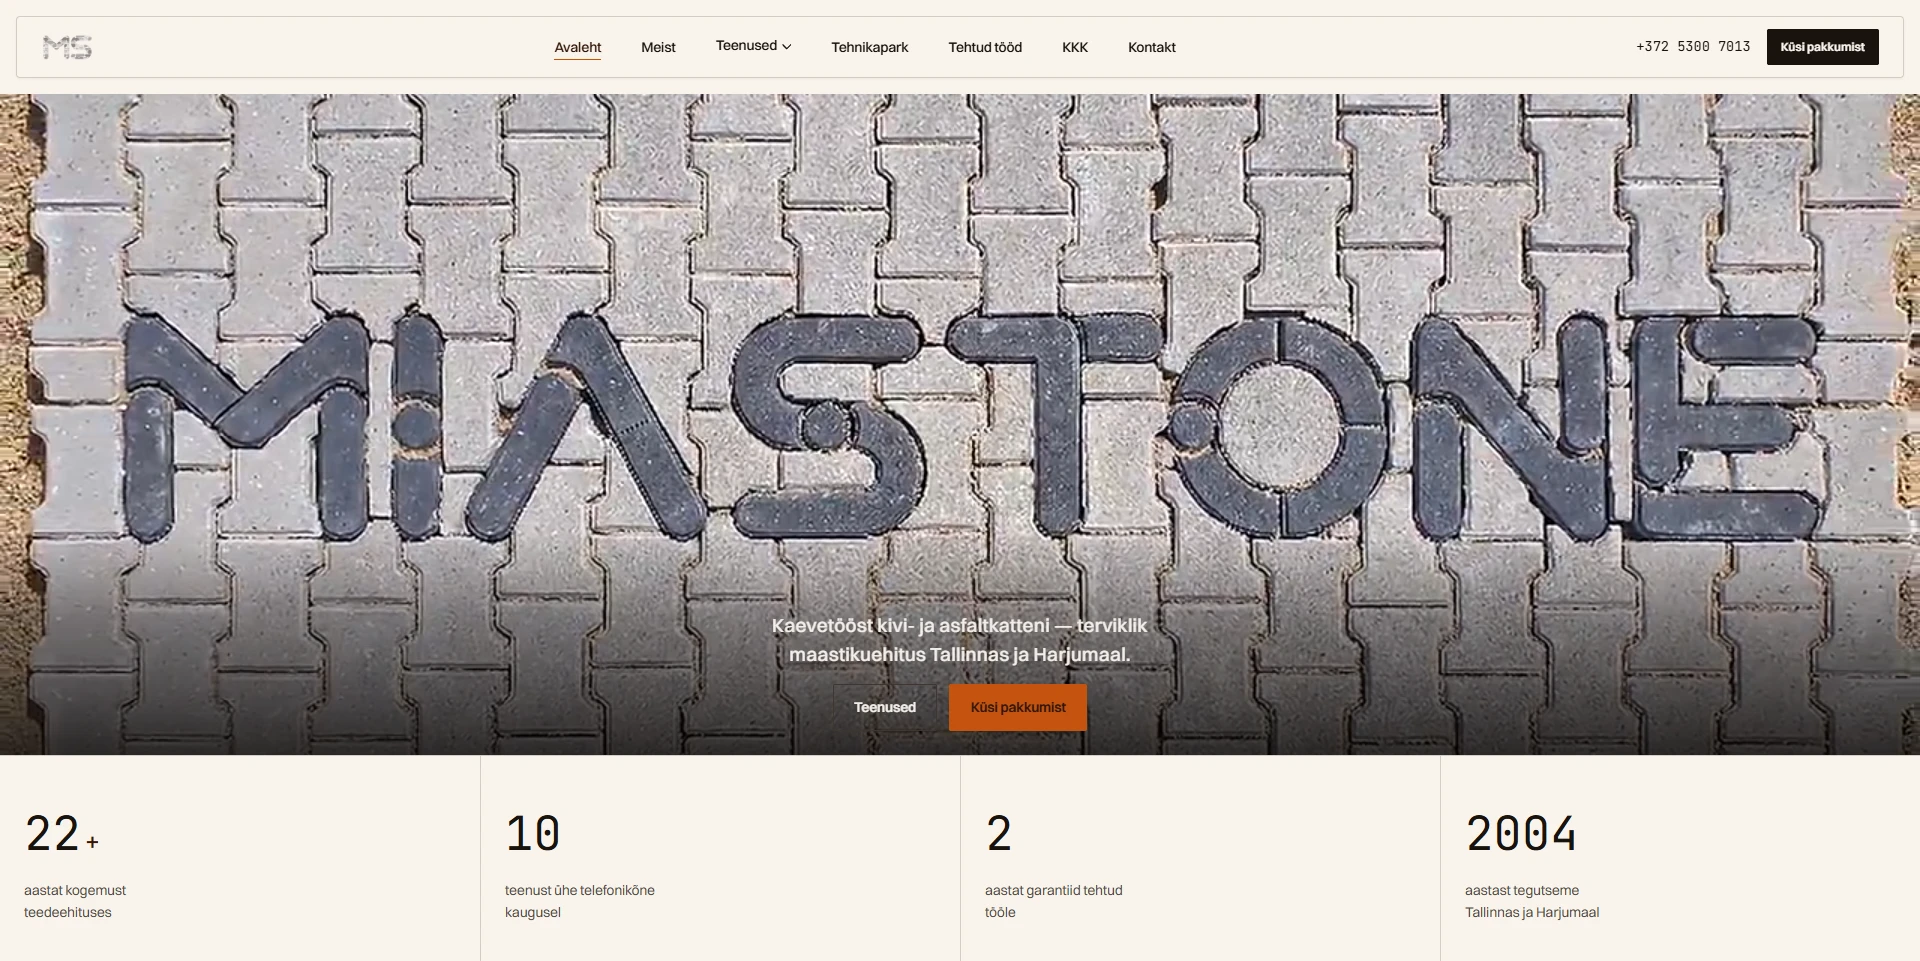1920x961 pixels.
Task: Select the 2004 statistic number
Action: click(x=1521, y=834)
